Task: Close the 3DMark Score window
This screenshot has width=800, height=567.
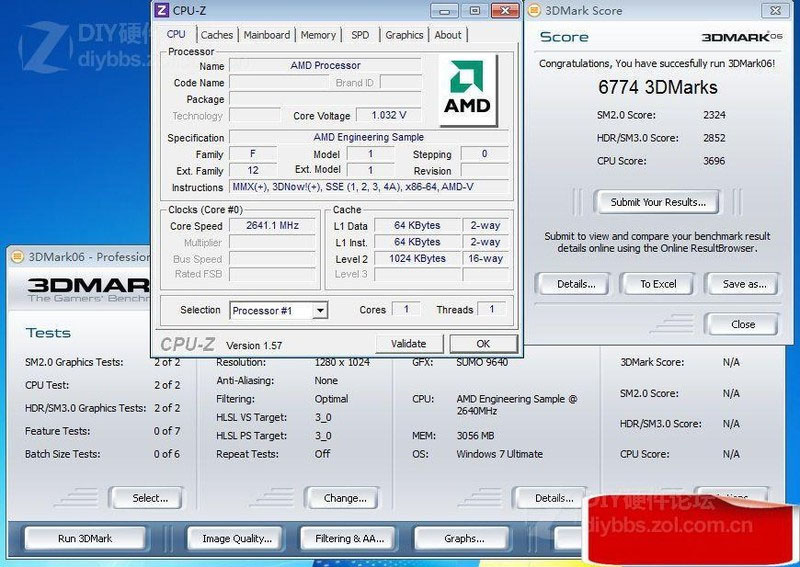Action: 776,10
